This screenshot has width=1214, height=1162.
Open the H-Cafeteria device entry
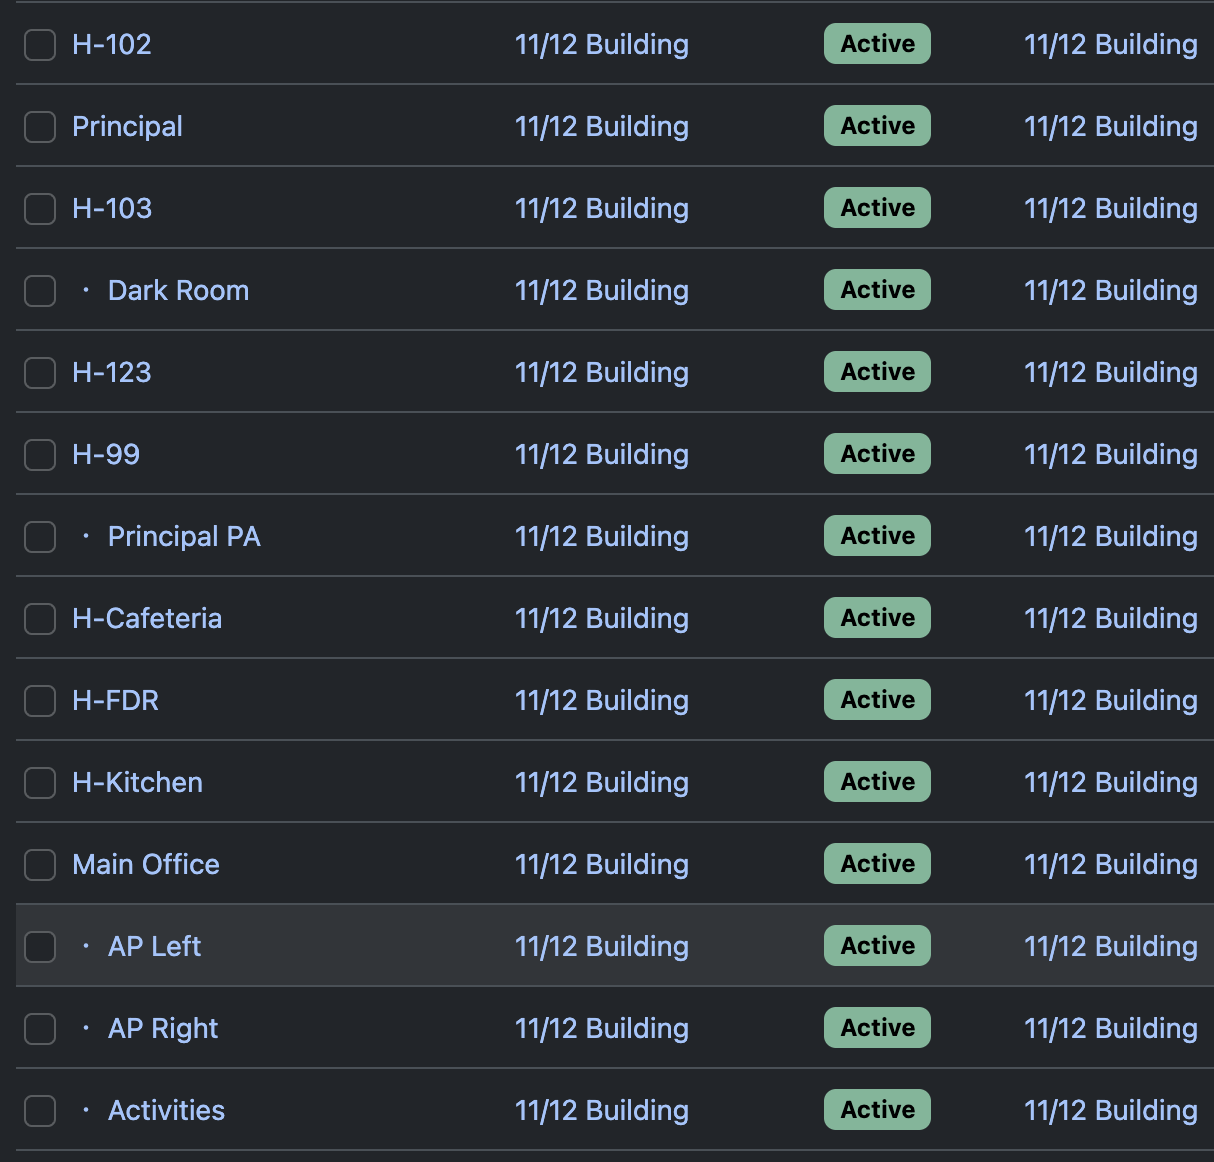click(146, 618)
